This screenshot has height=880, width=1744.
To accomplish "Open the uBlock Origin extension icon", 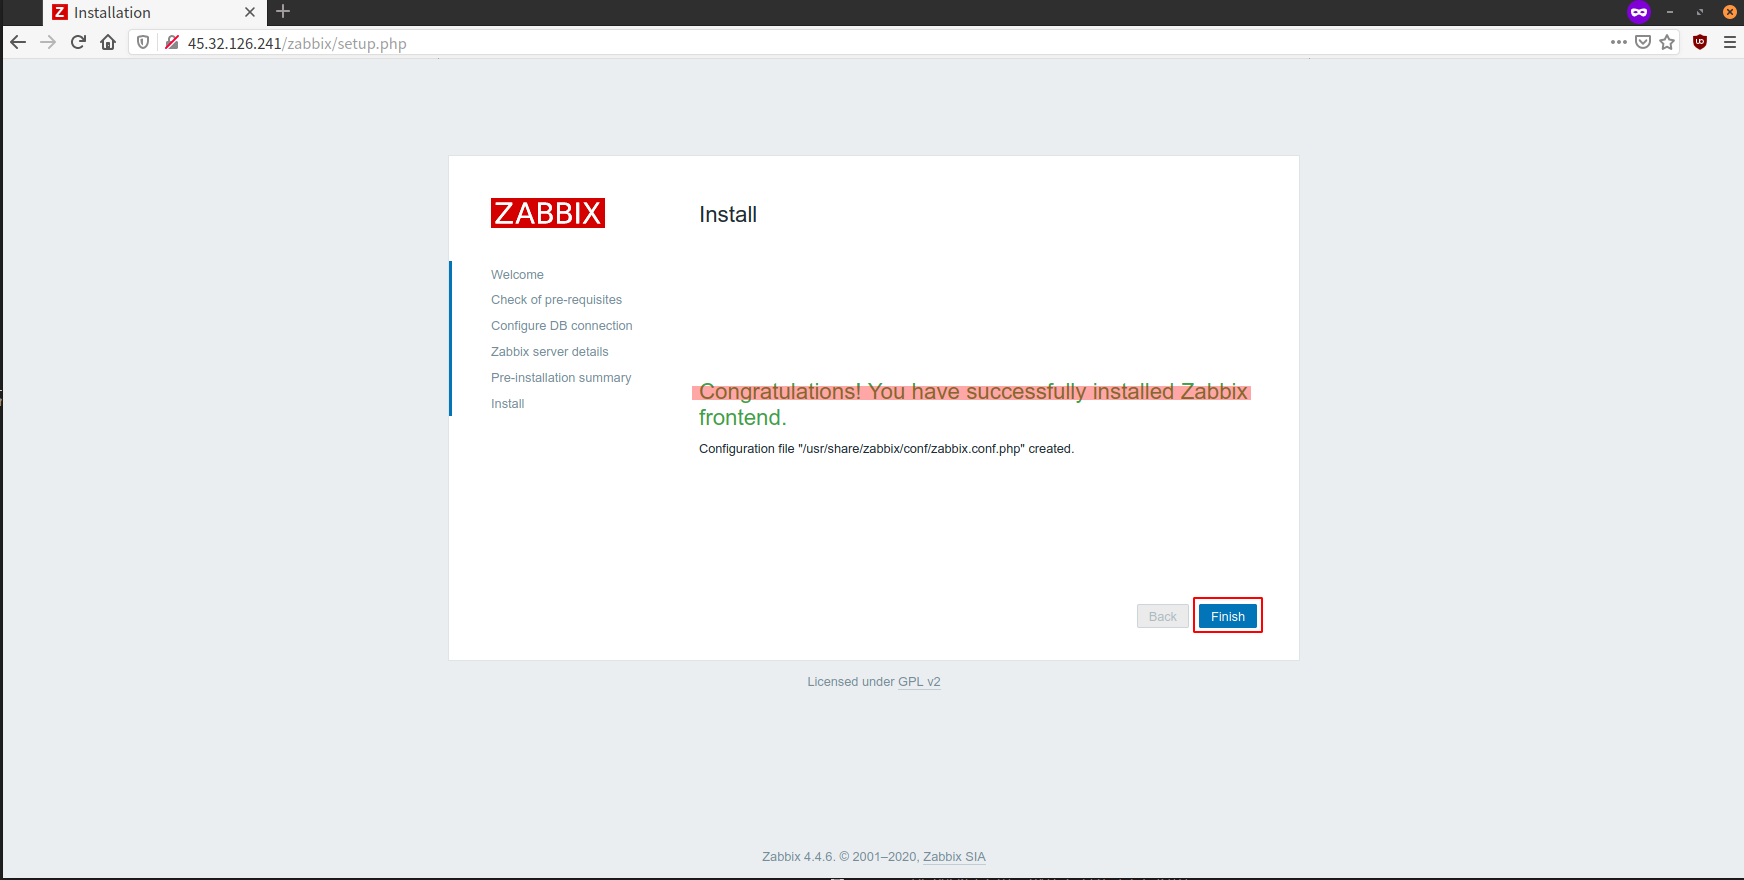I will (x=1700, y=42).
